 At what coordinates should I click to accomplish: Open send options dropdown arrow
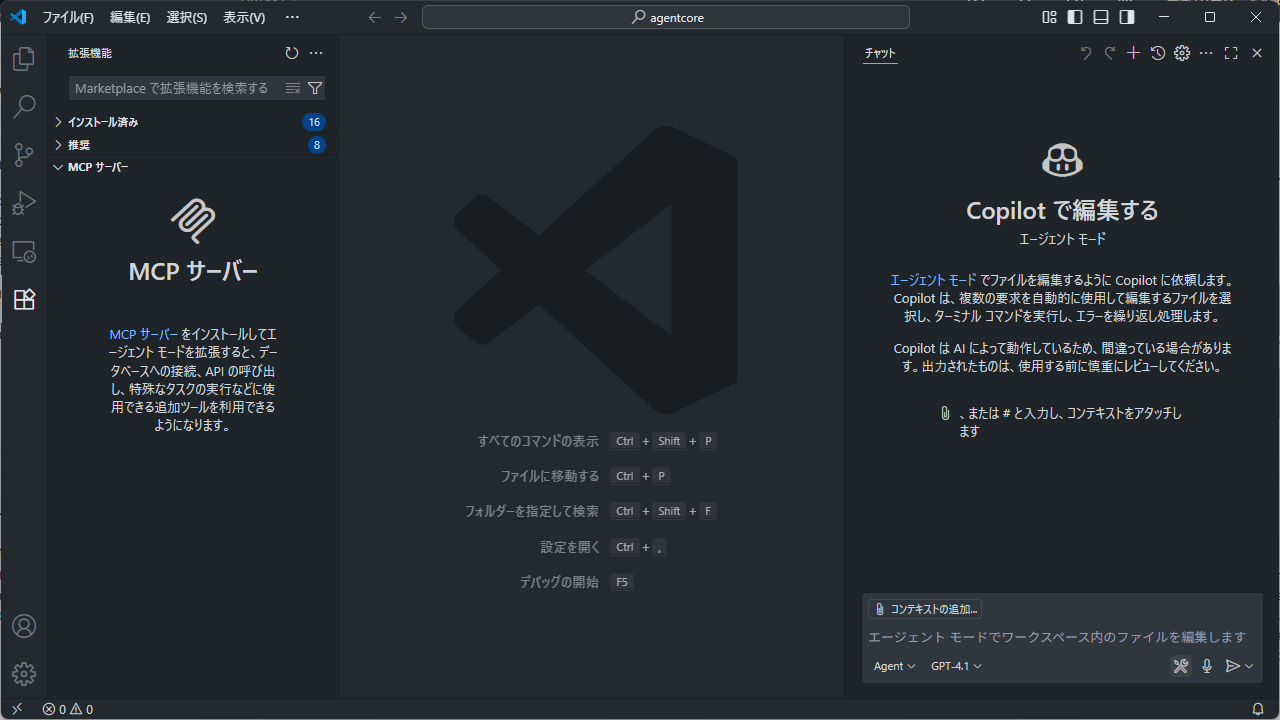coord(1249,666)
